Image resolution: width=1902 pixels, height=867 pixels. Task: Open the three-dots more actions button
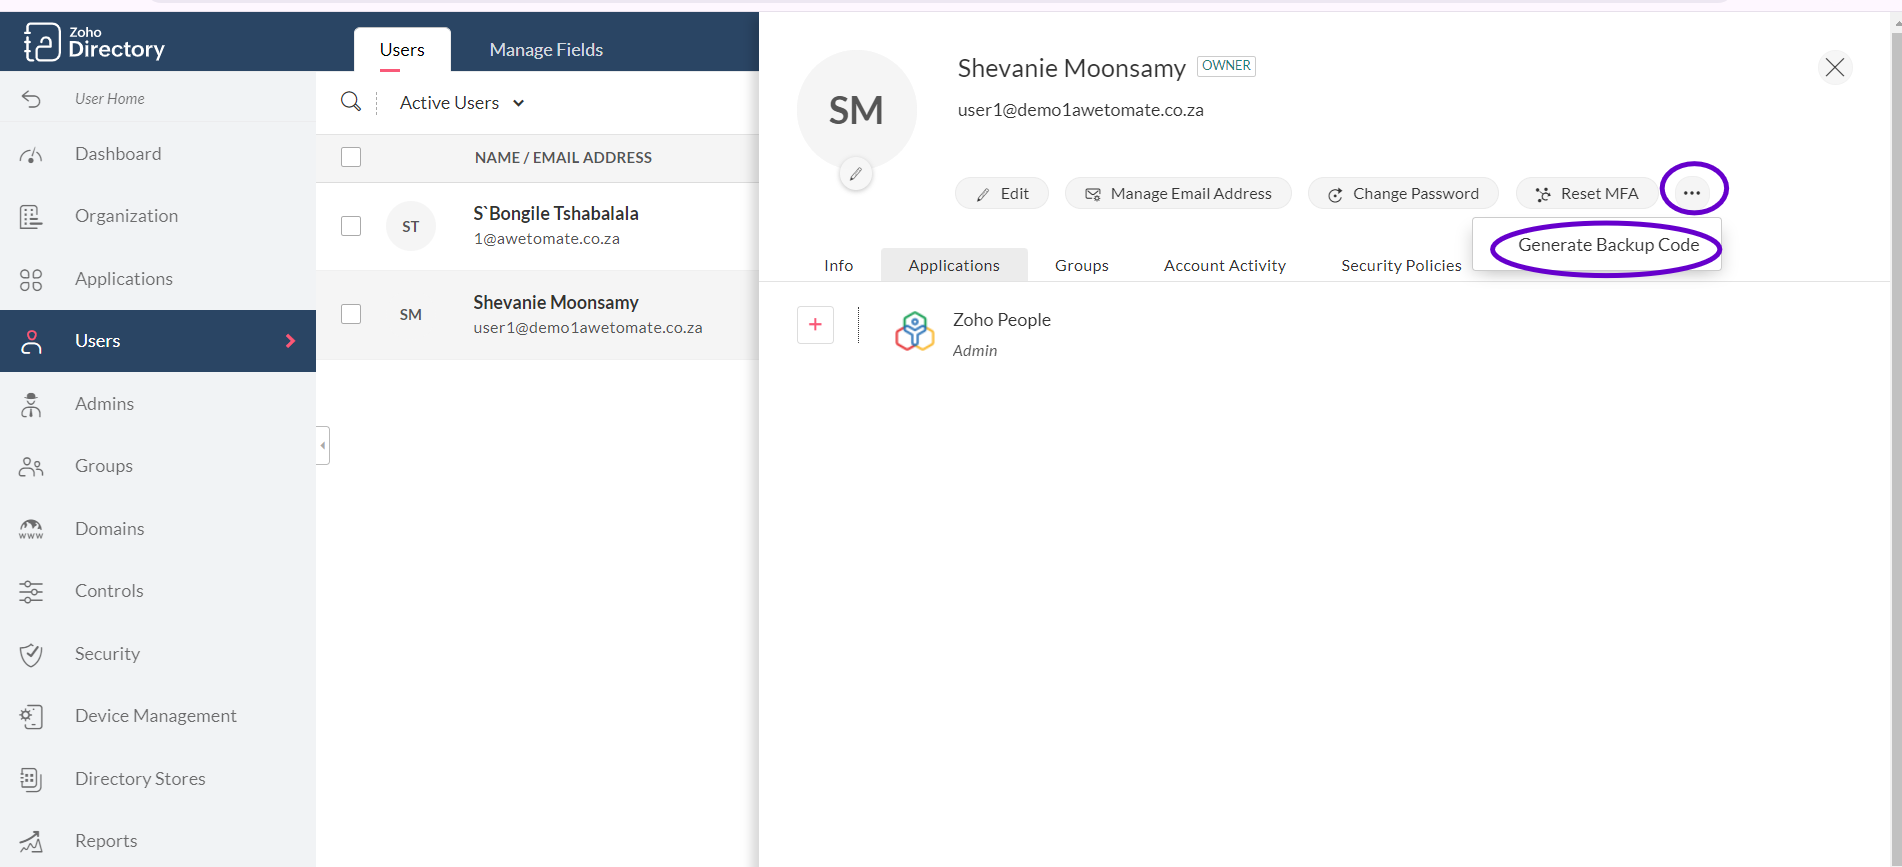(x=1692, y=193)
